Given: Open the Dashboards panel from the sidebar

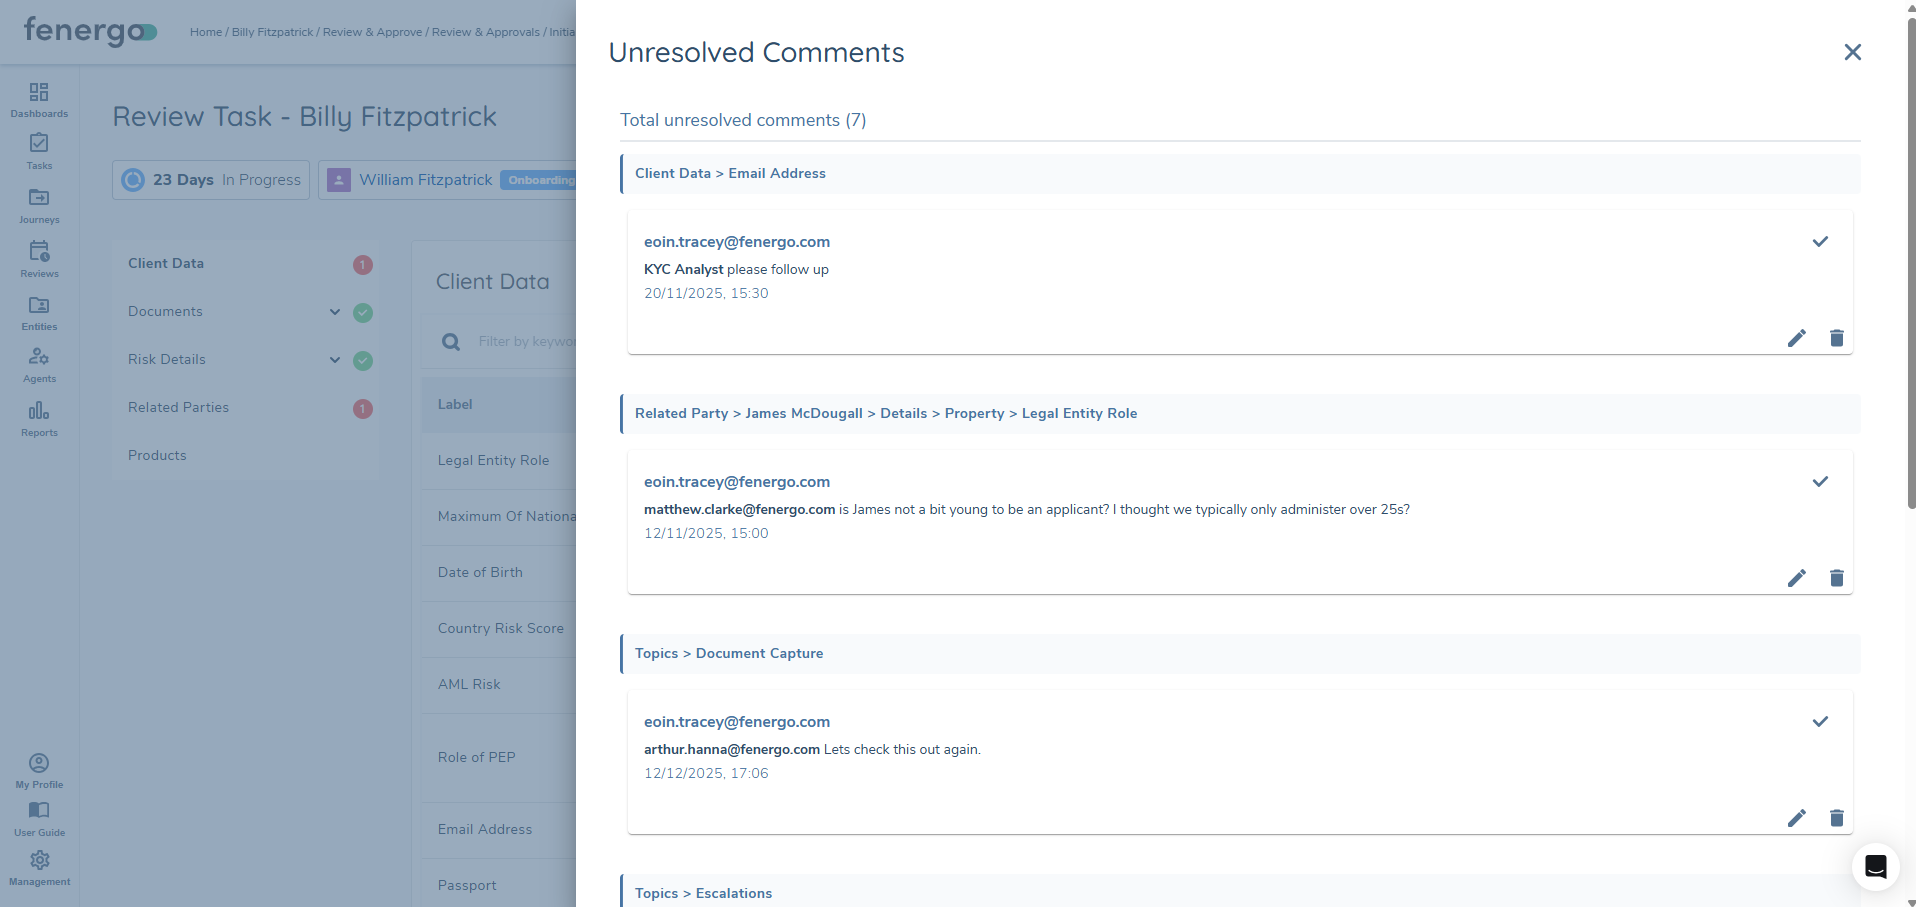Looking at the screenshot, I should 39,99.
